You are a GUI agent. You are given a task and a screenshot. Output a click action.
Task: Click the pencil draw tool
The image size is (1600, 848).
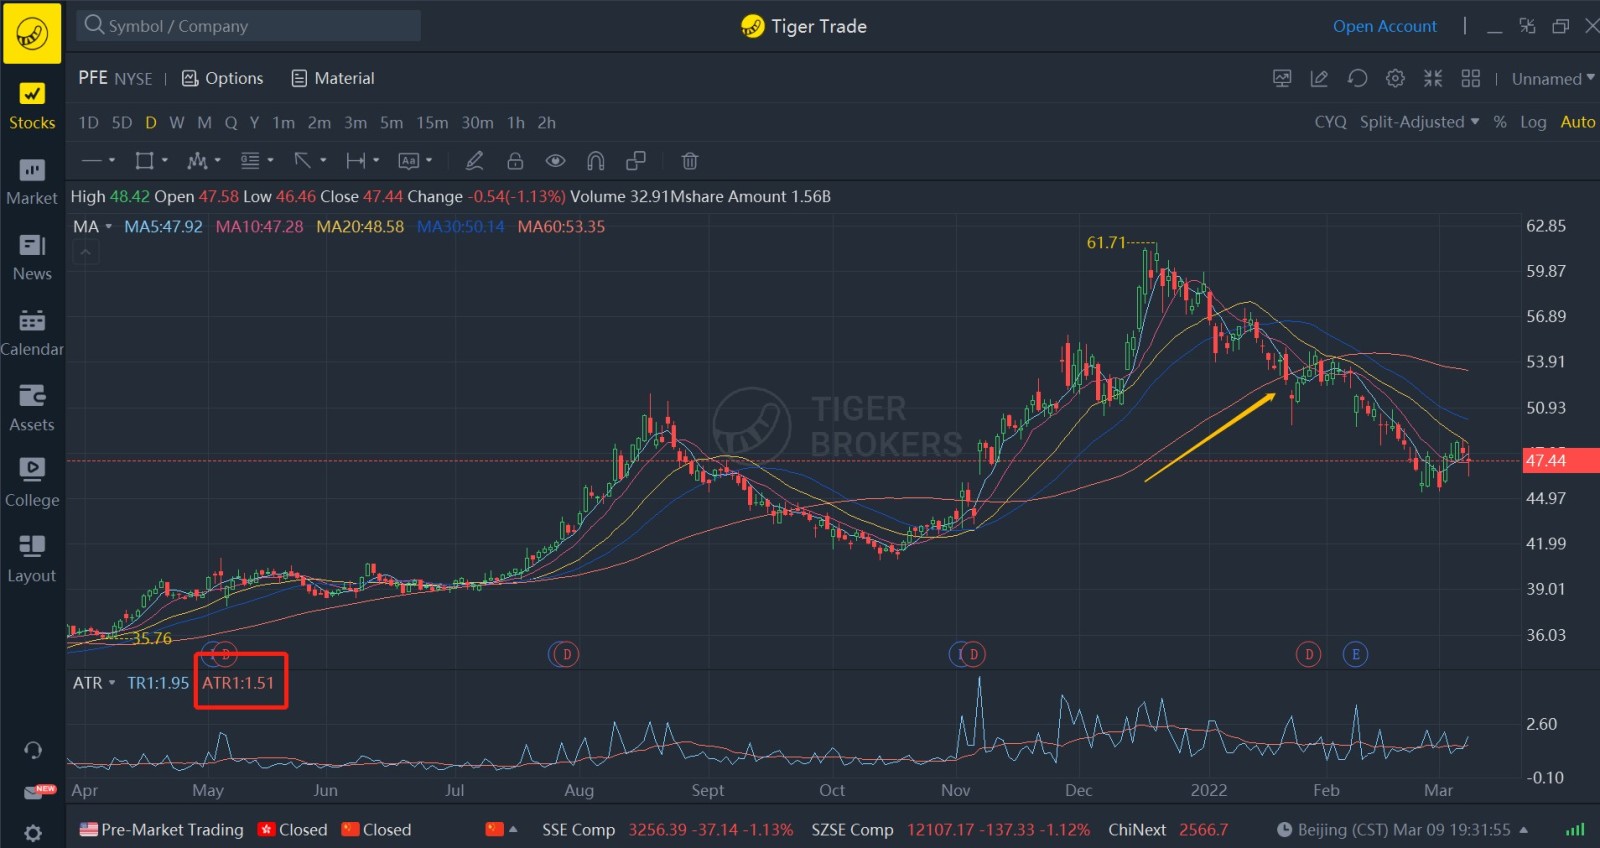[x=475, y=161]
